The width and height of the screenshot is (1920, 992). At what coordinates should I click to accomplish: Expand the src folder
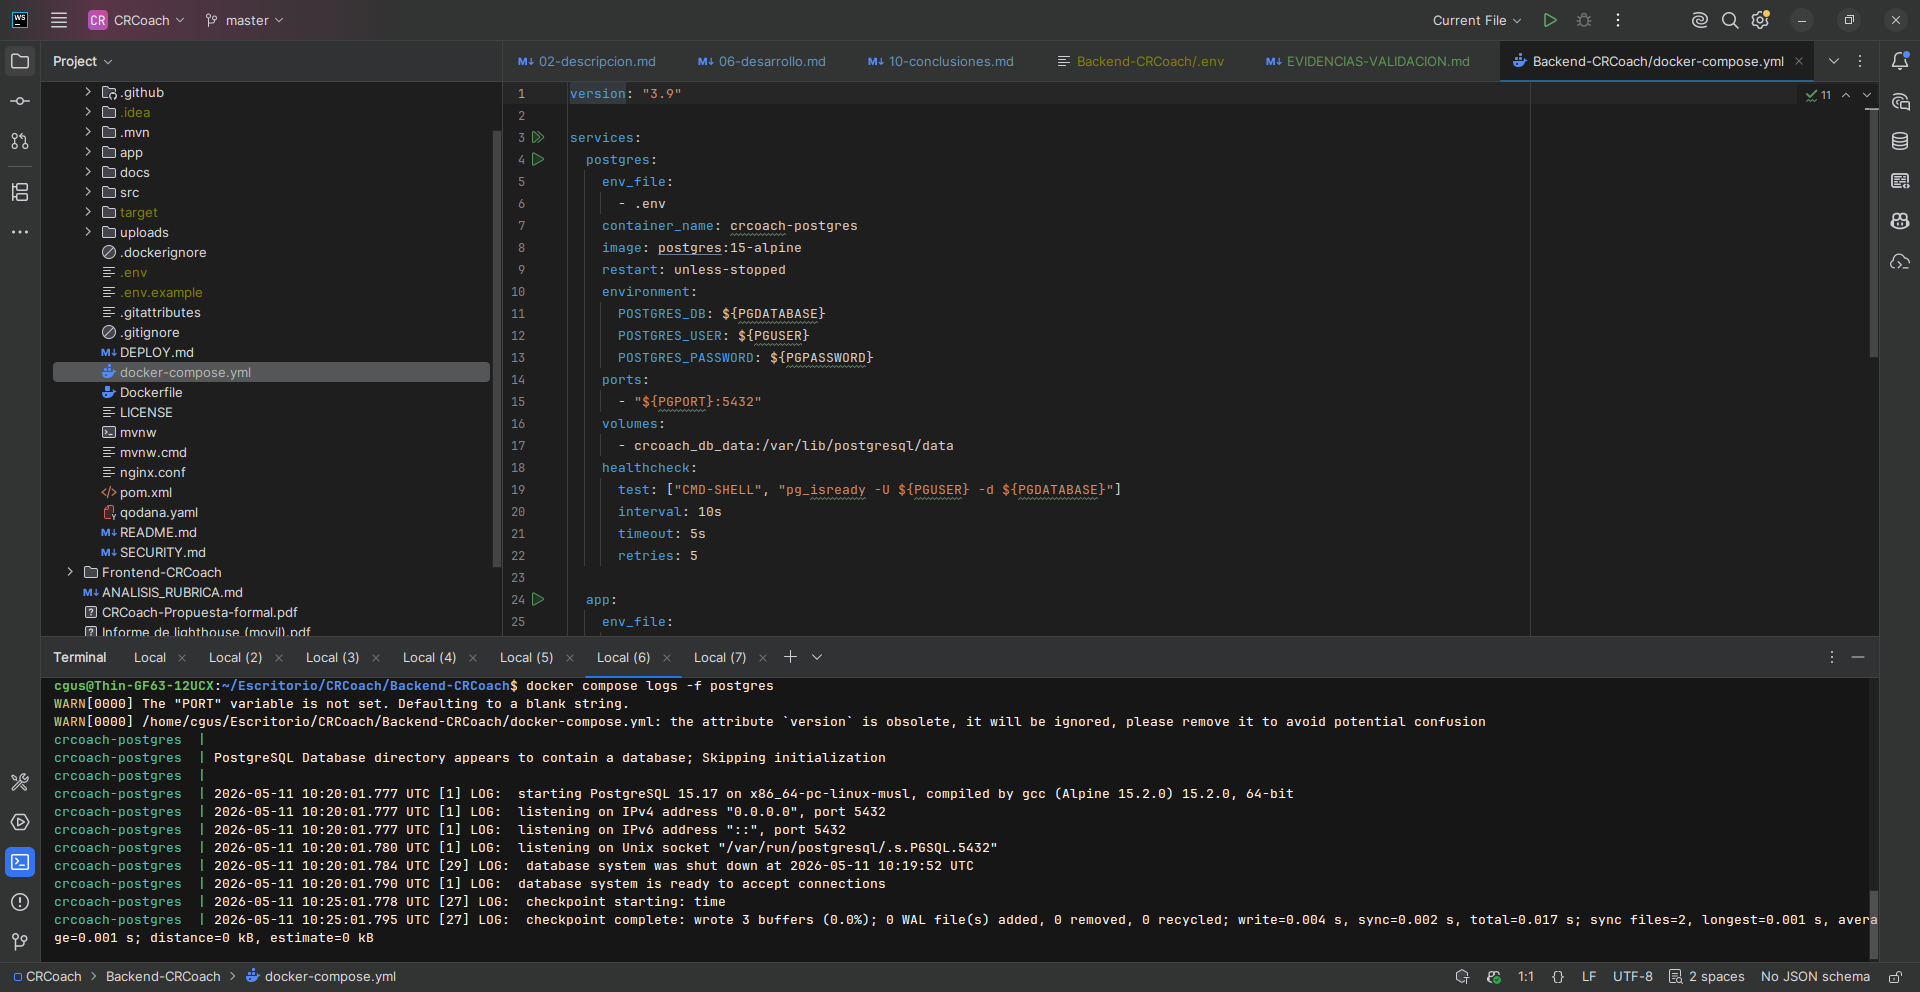(88, 192)
